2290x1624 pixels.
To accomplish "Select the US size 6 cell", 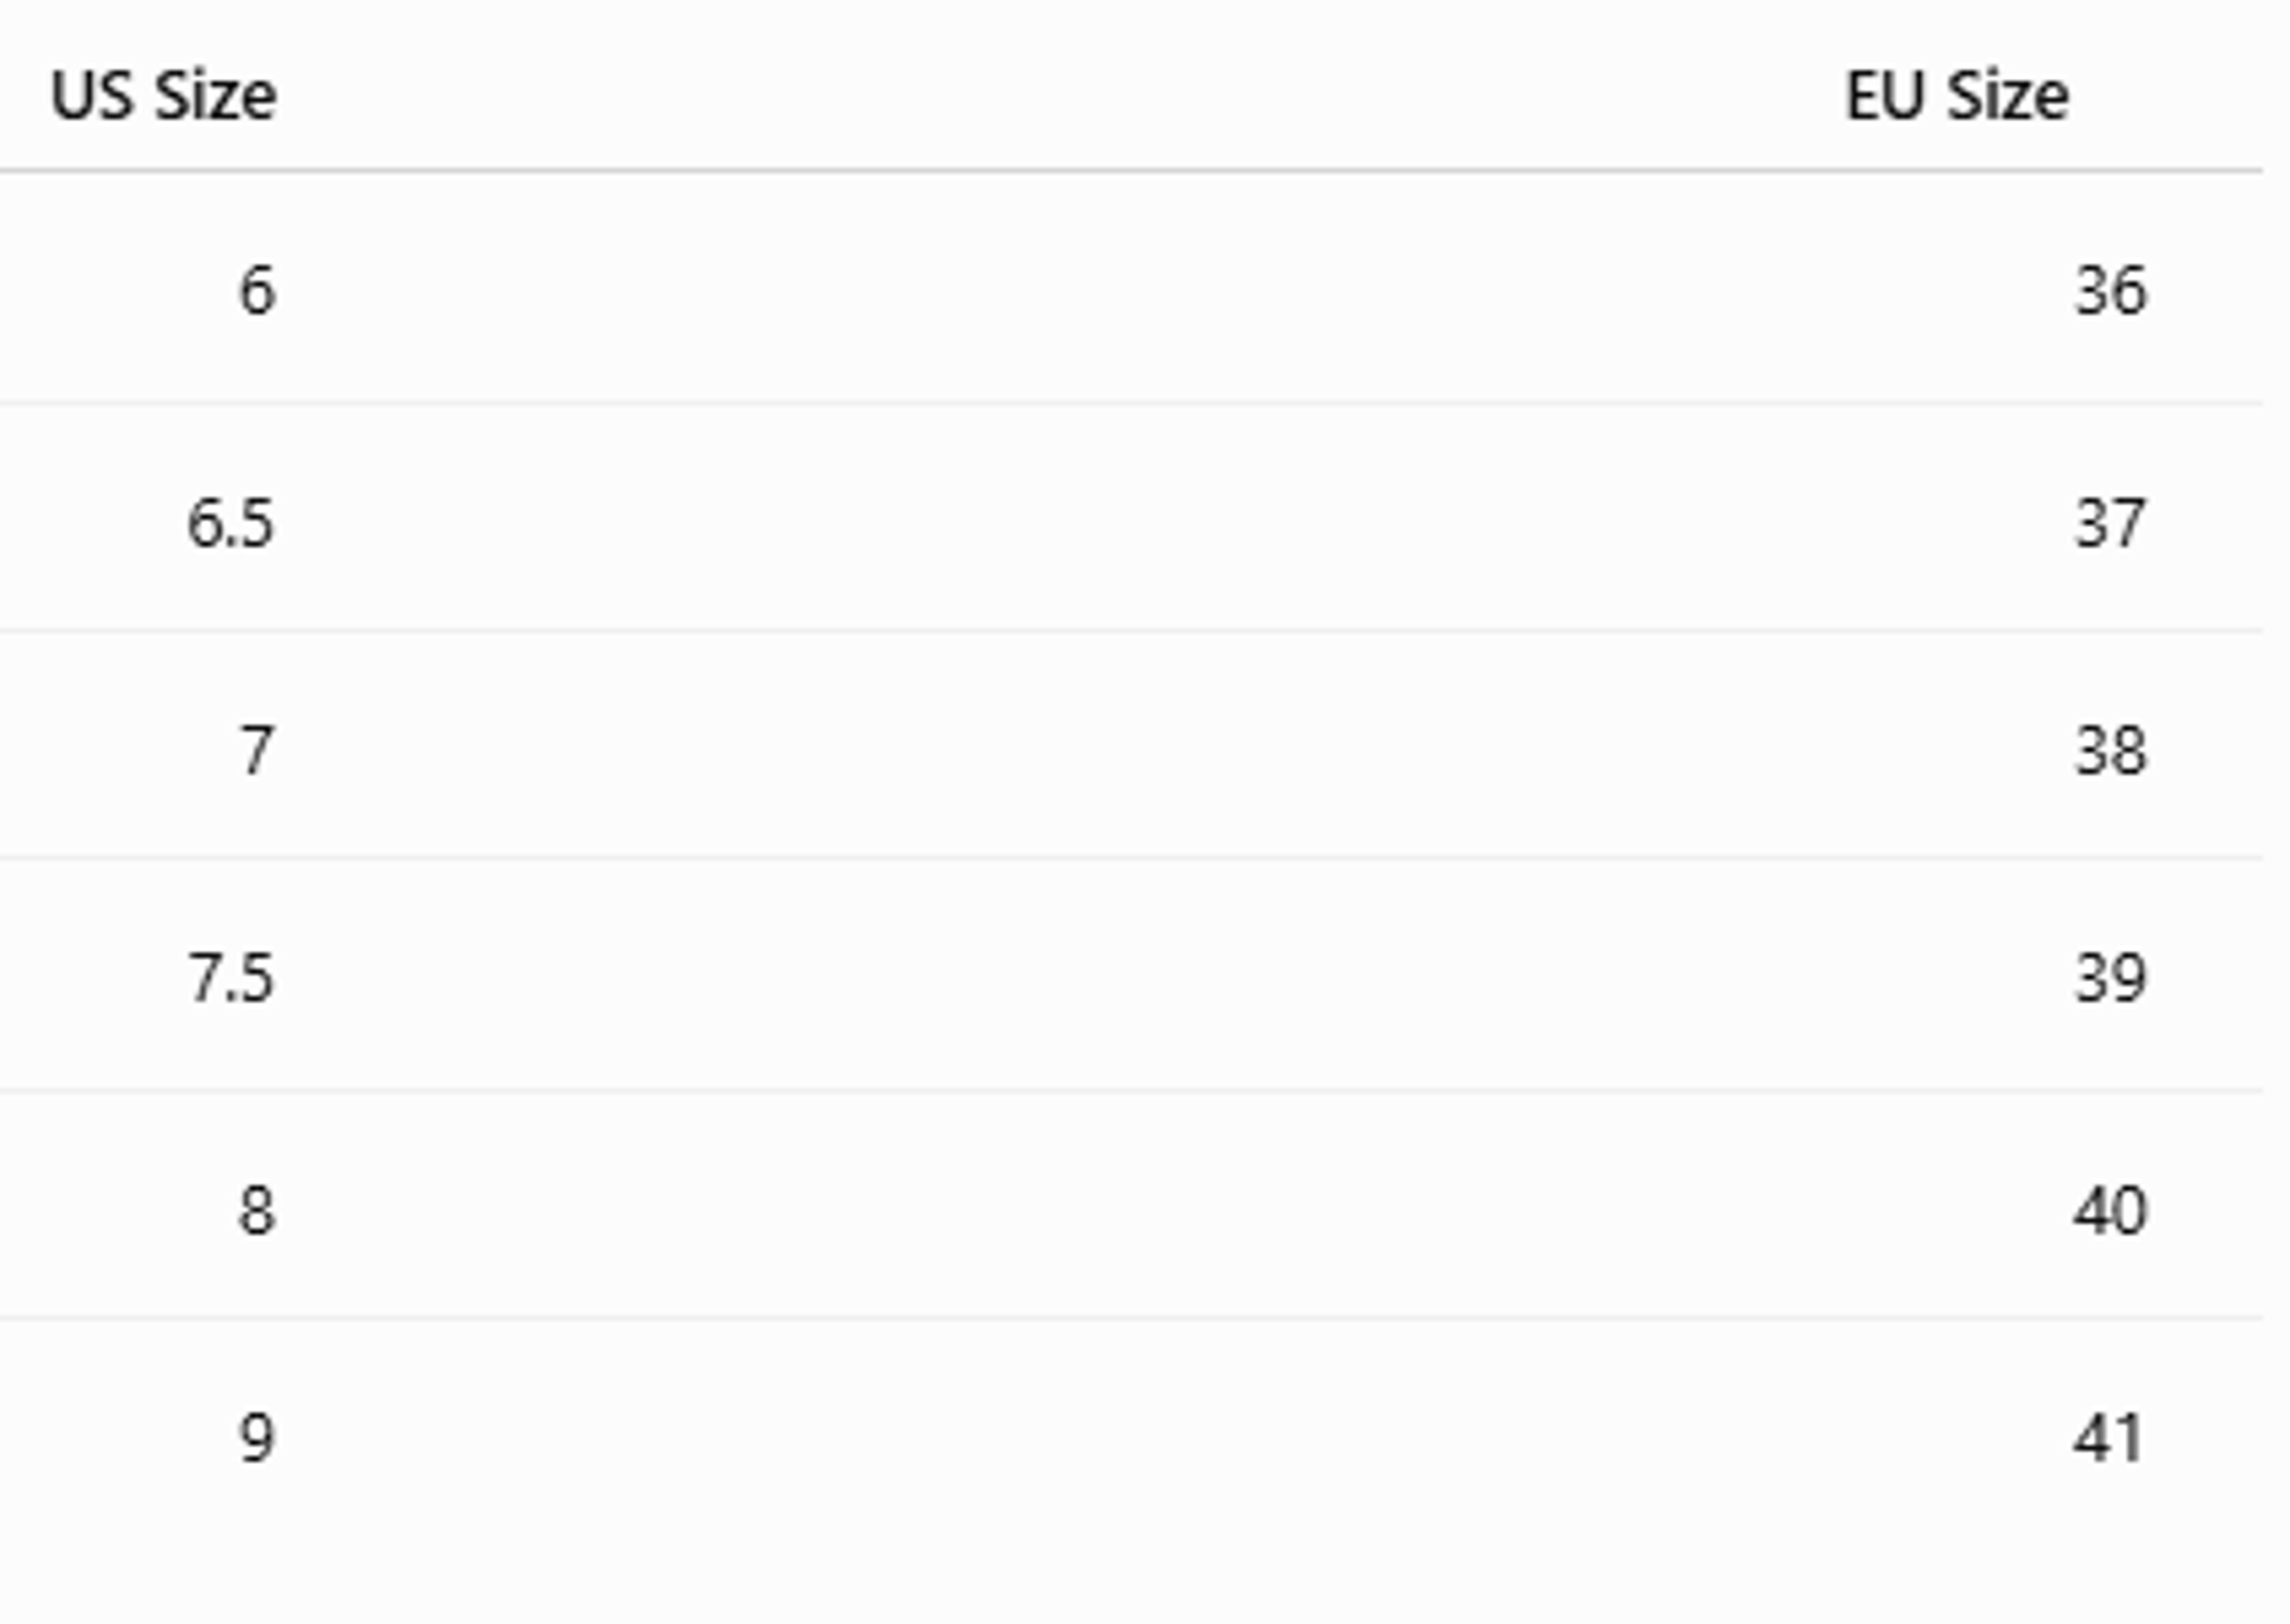I will coord(257,291).
